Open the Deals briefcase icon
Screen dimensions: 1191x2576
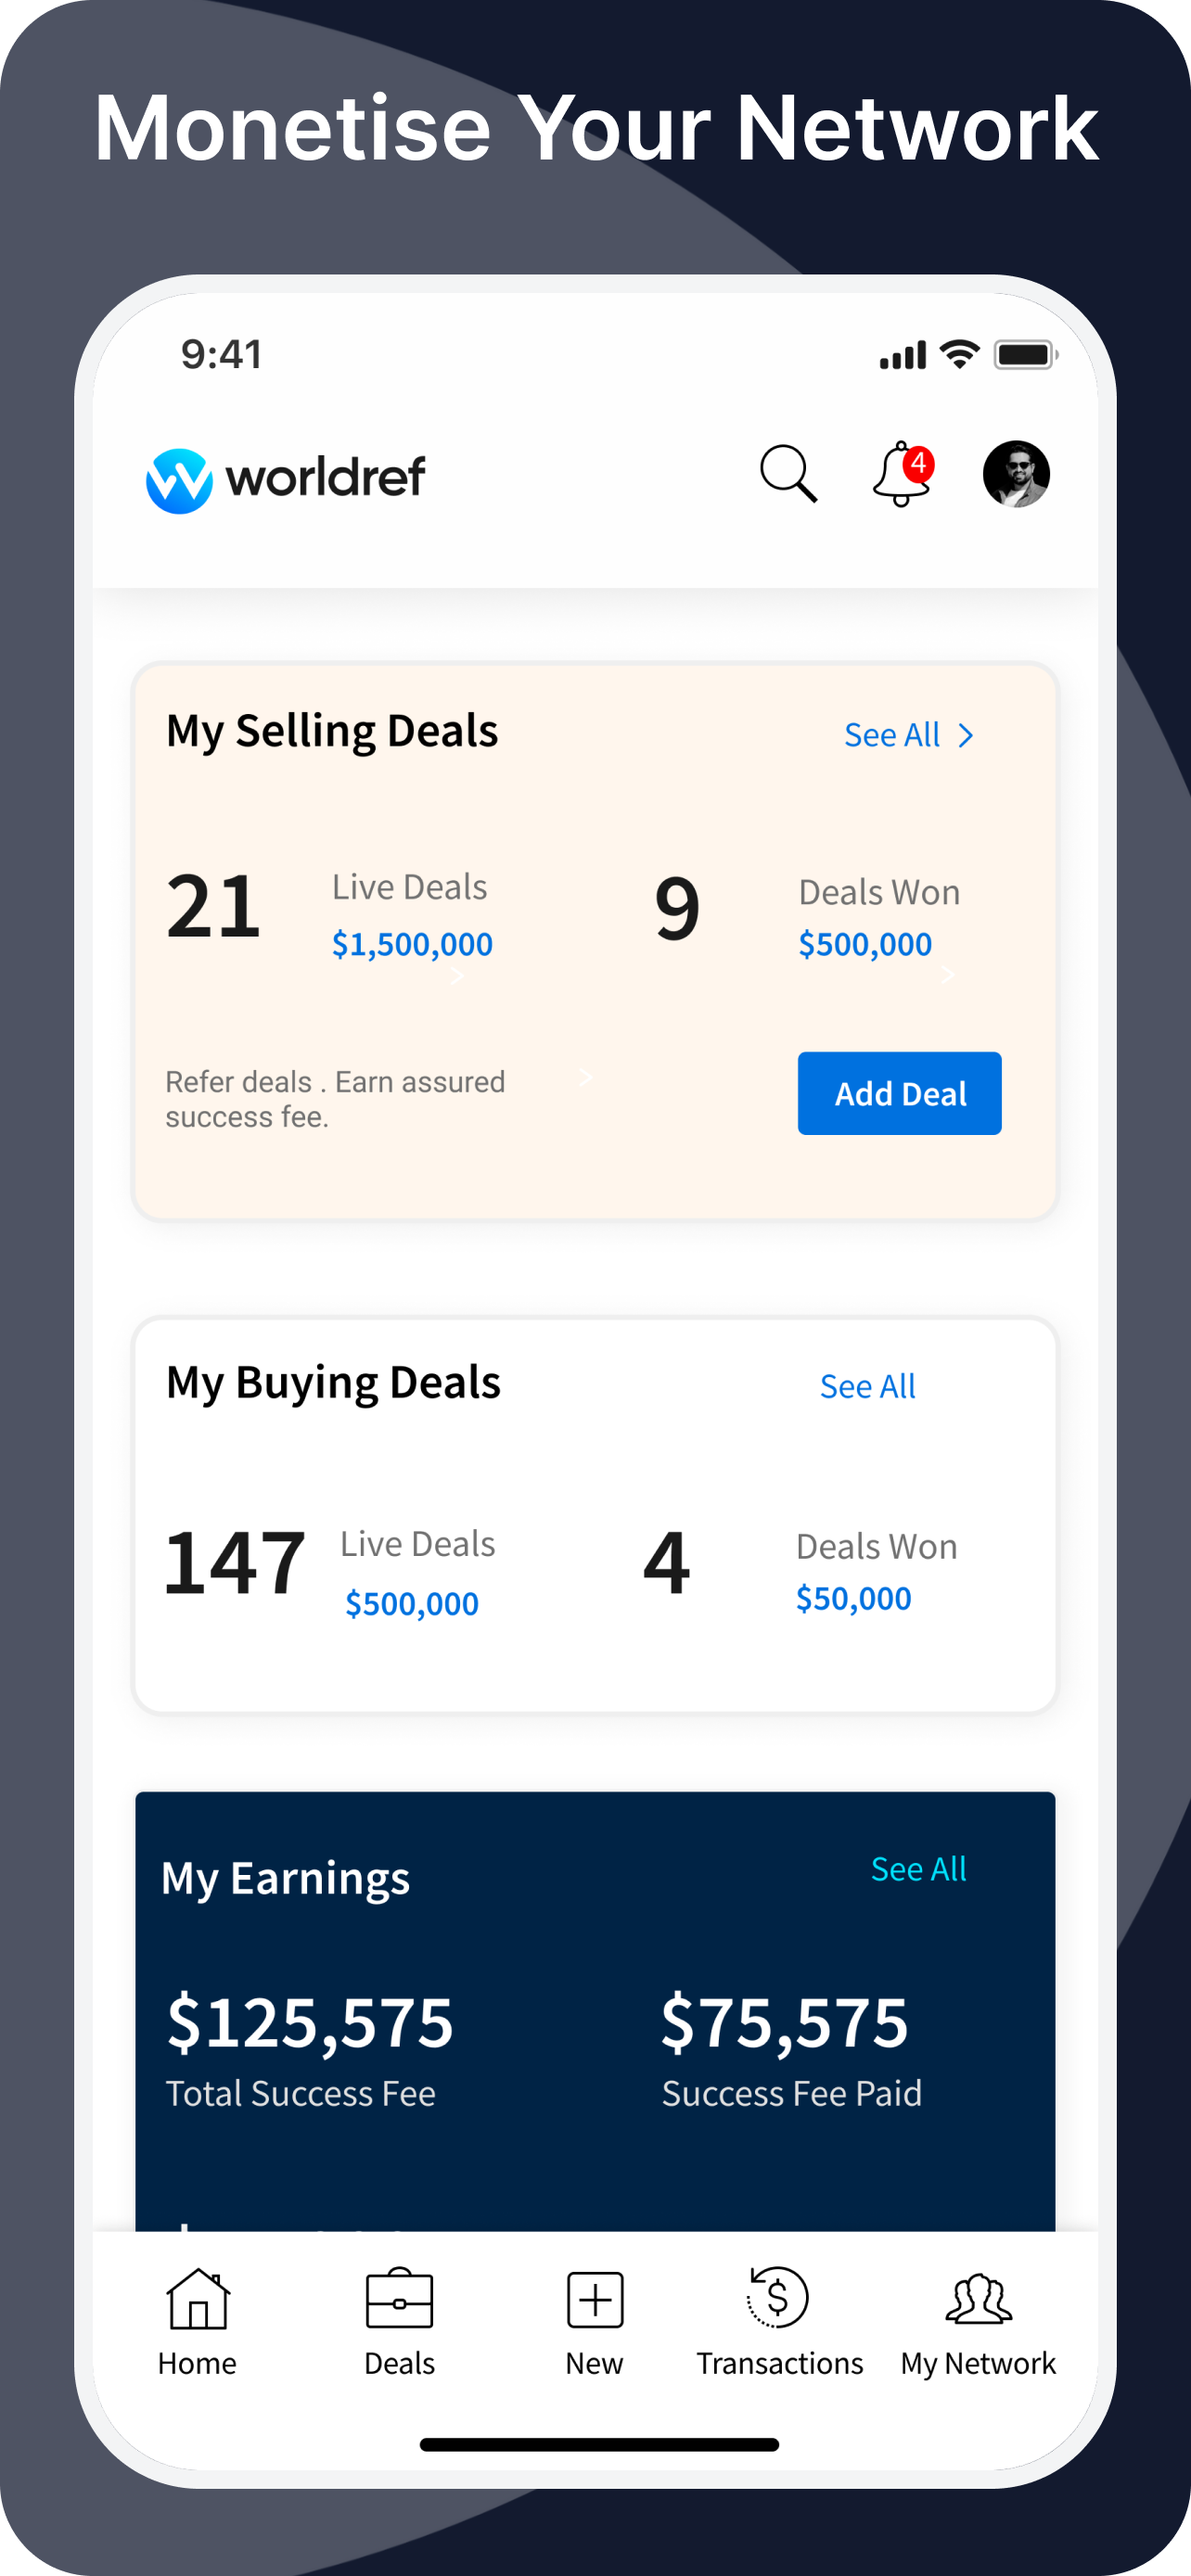(399, 2299)
